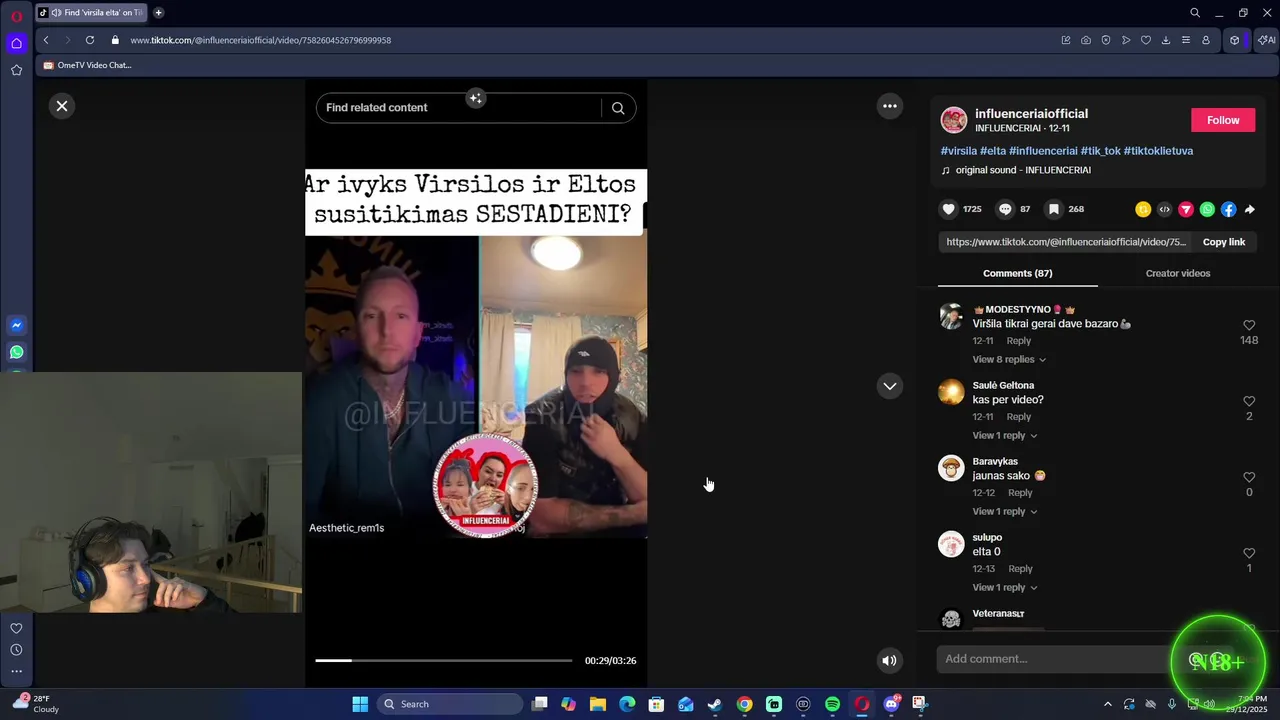Click the Copy link button

(1224, 242)
